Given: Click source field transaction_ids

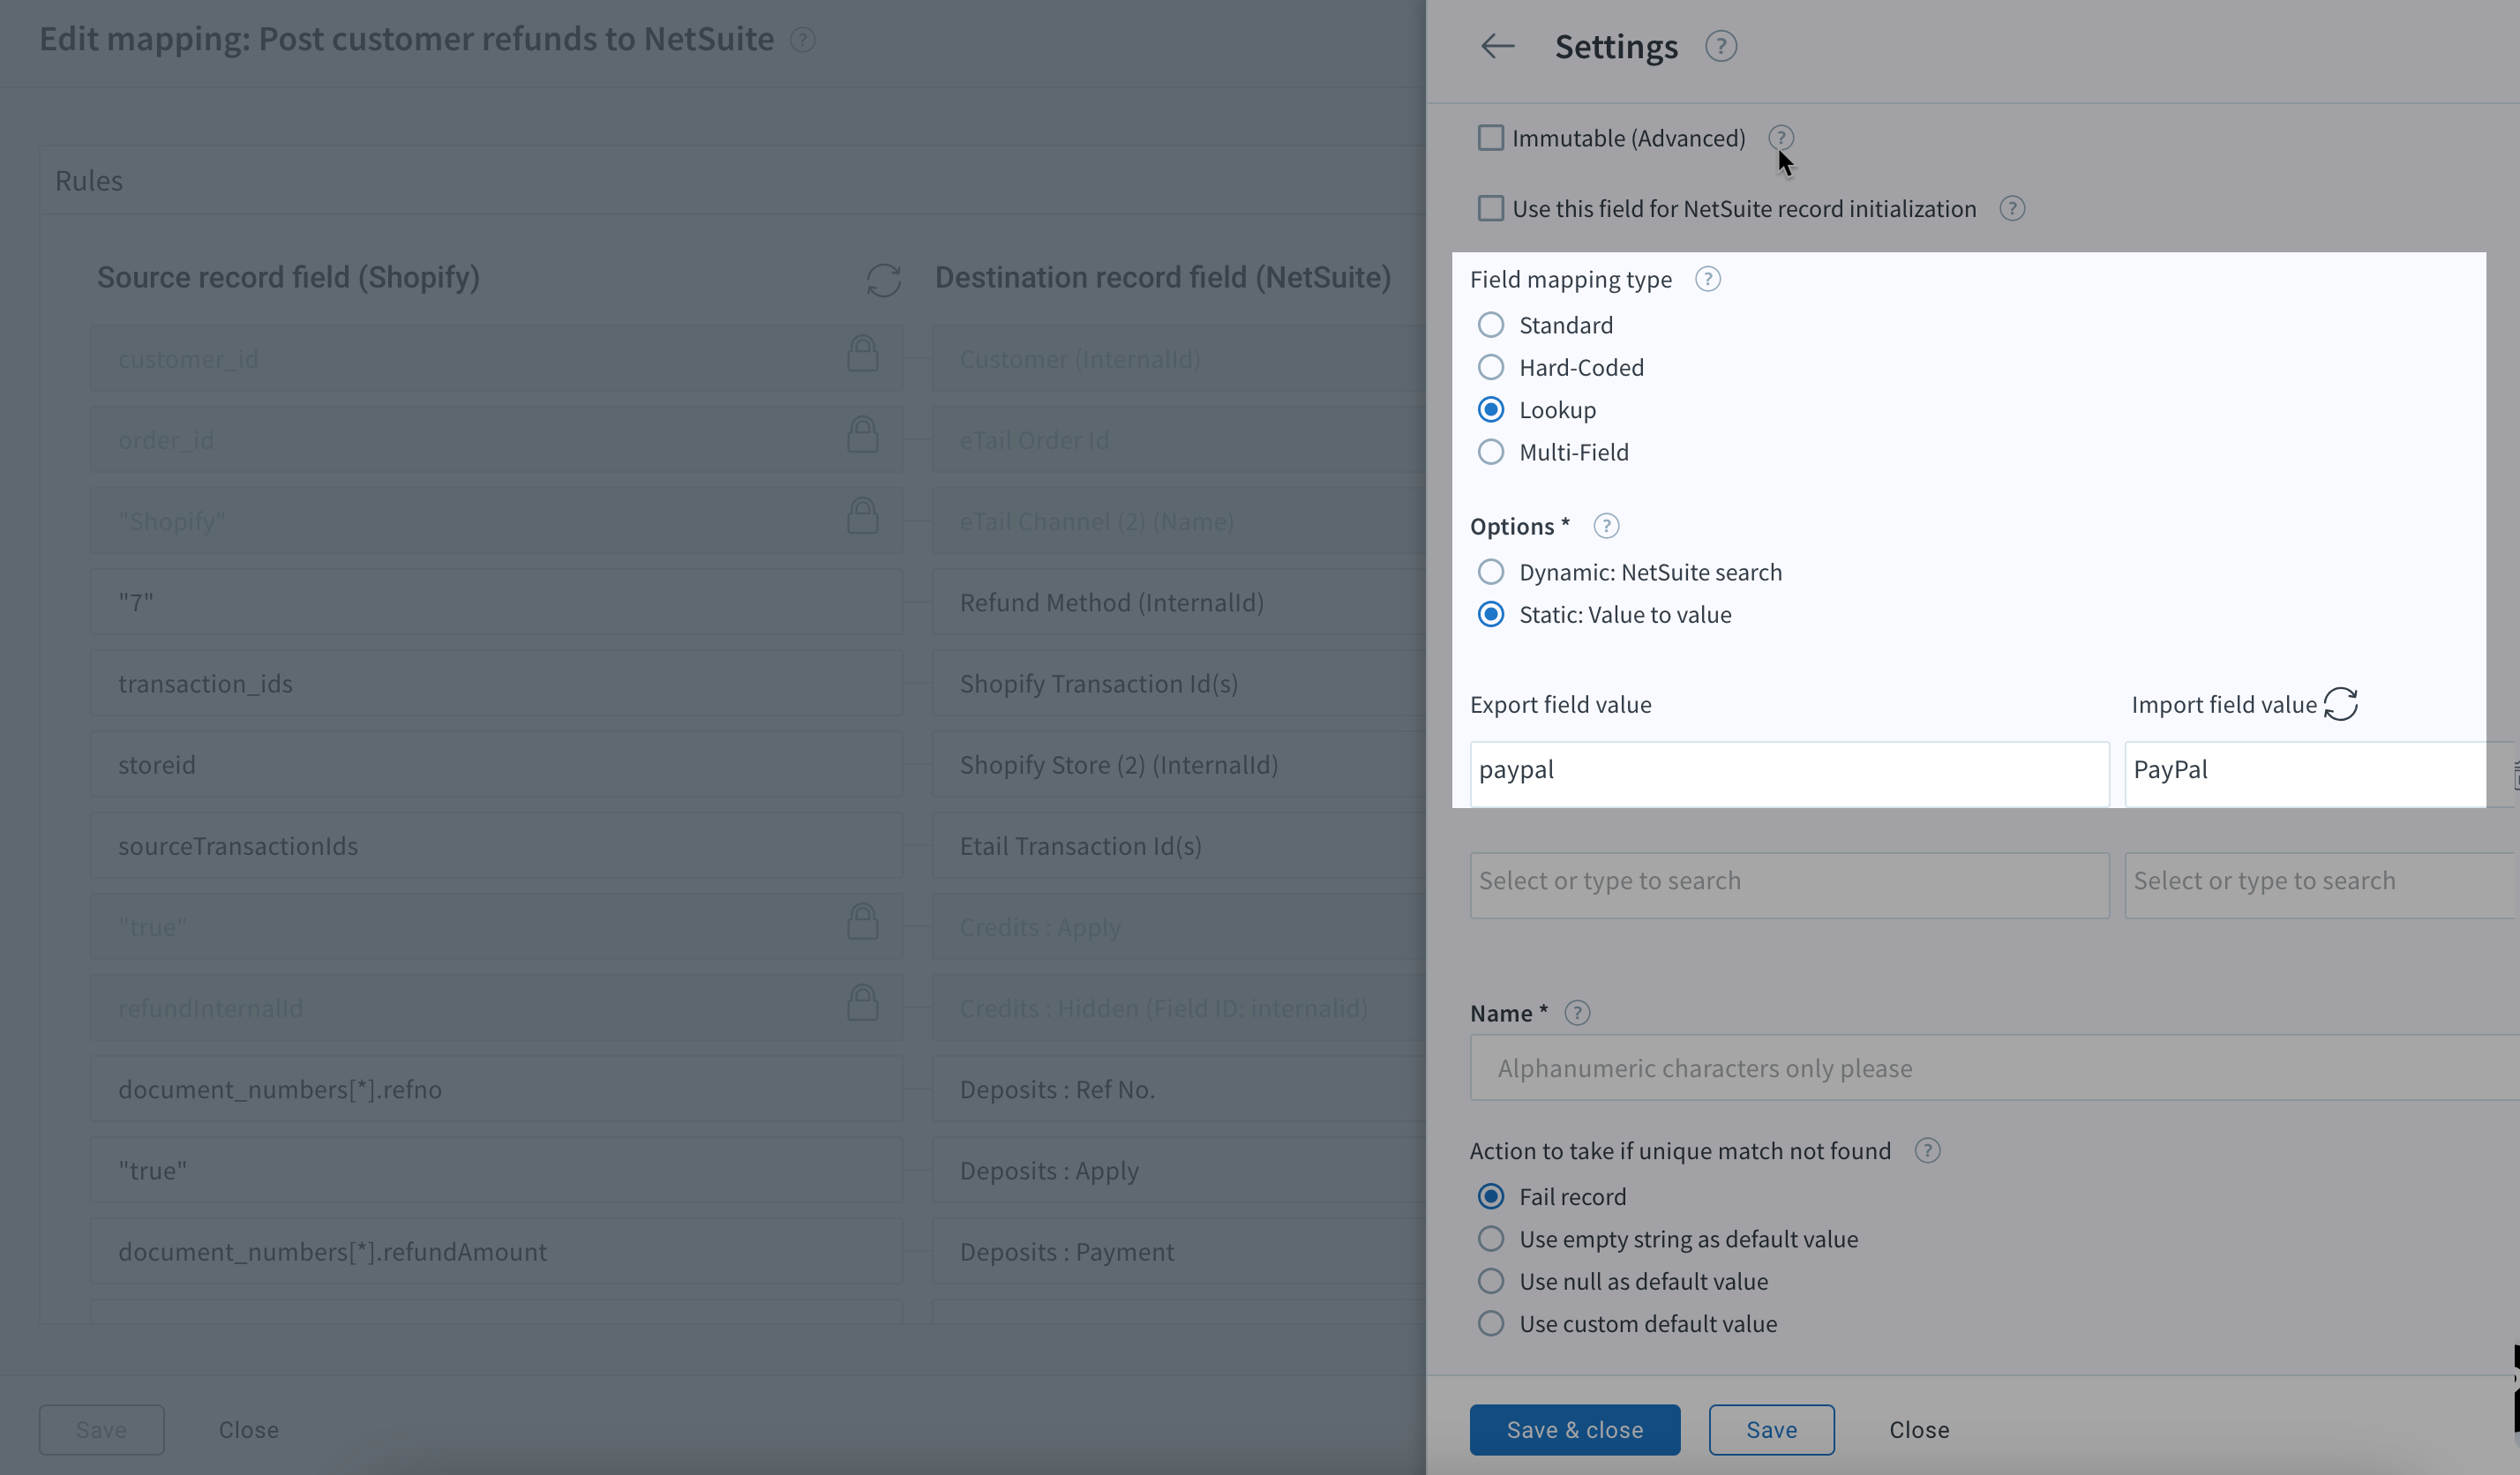Looking at the screenshot, I should pyautogui.click(x=496, y=683).
